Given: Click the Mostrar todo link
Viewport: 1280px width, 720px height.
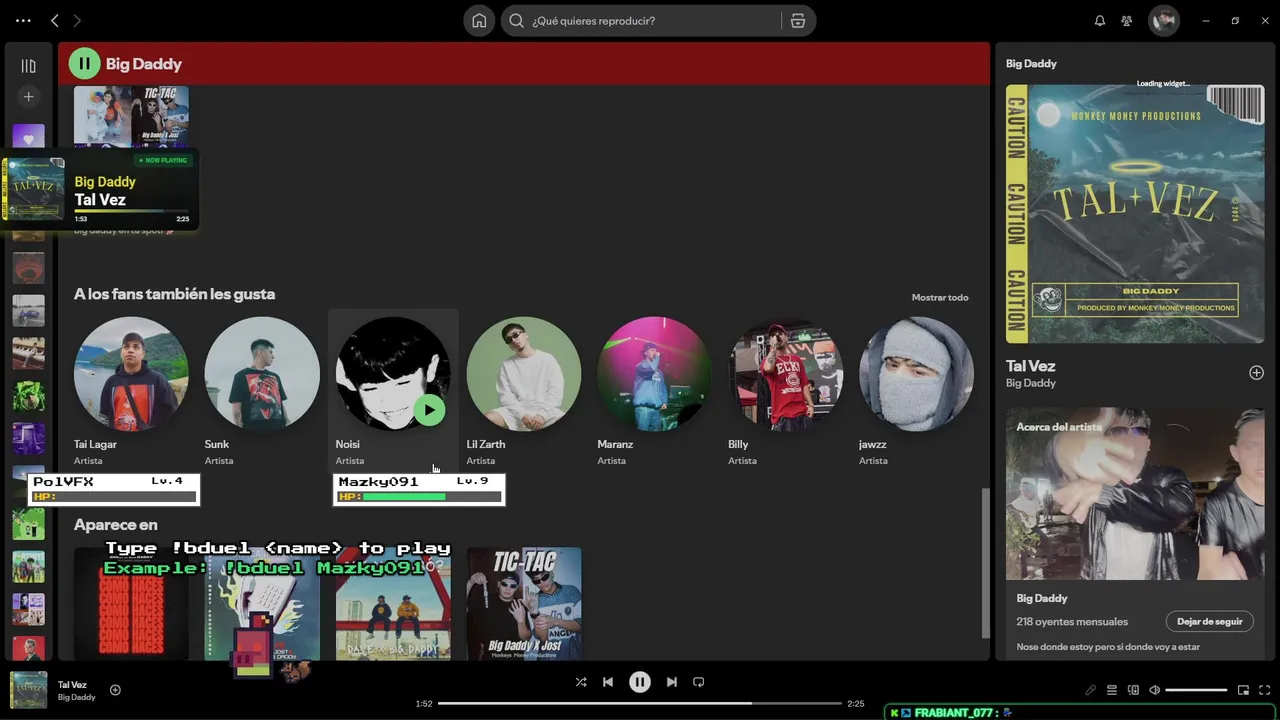Looking at the screenshot, I should [940, 297].
